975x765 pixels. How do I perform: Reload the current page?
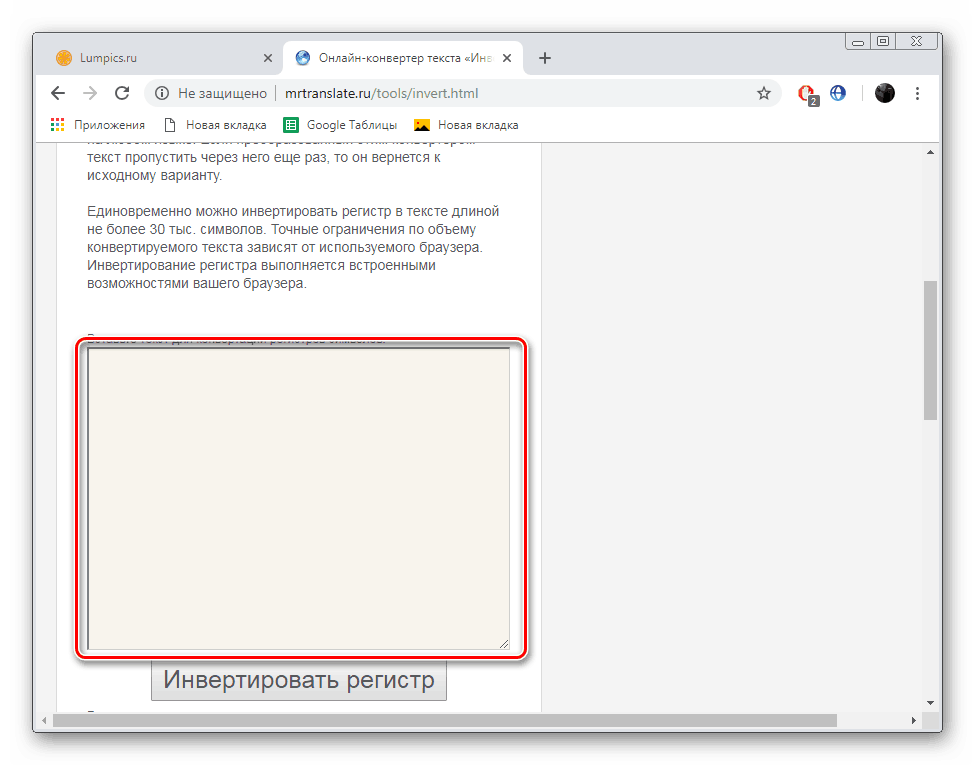point(122,93)
